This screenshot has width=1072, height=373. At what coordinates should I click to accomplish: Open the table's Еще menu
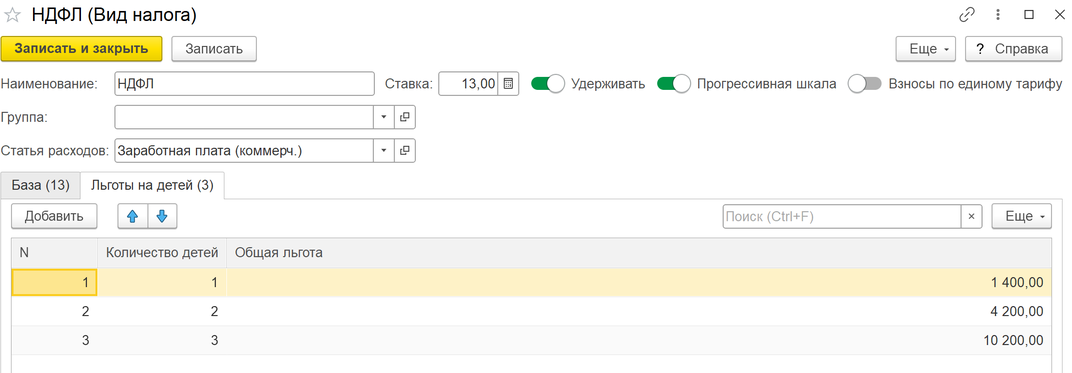[x=1021, y=217]
